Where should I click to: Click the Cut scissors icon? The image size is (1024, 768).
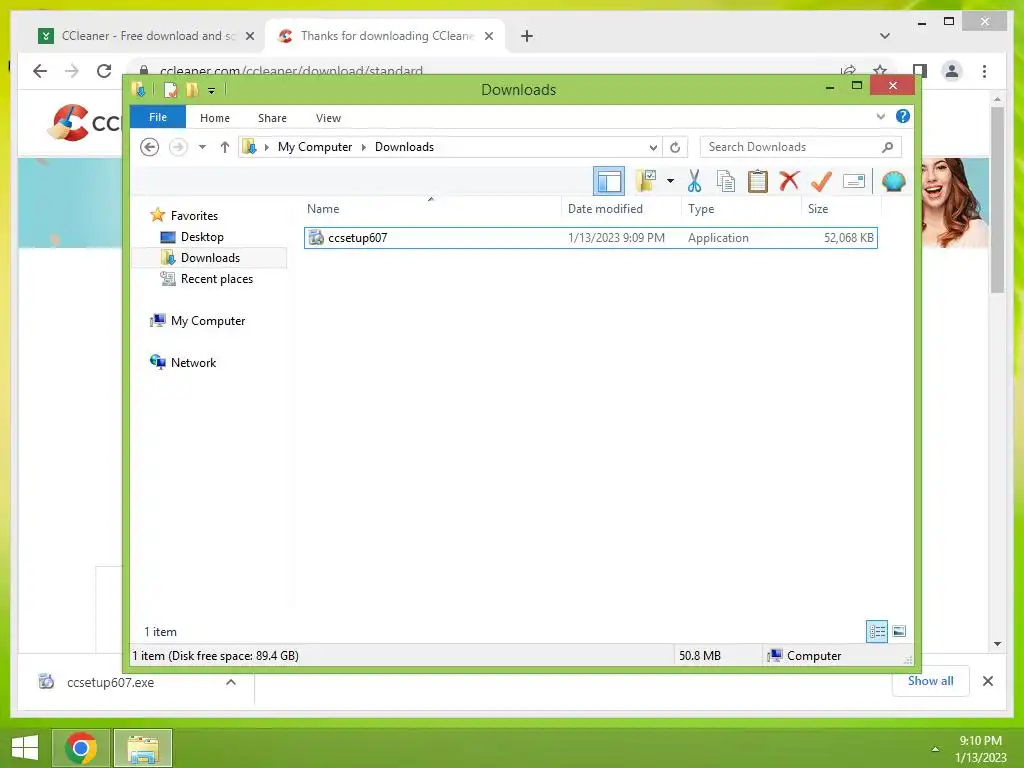694,181
